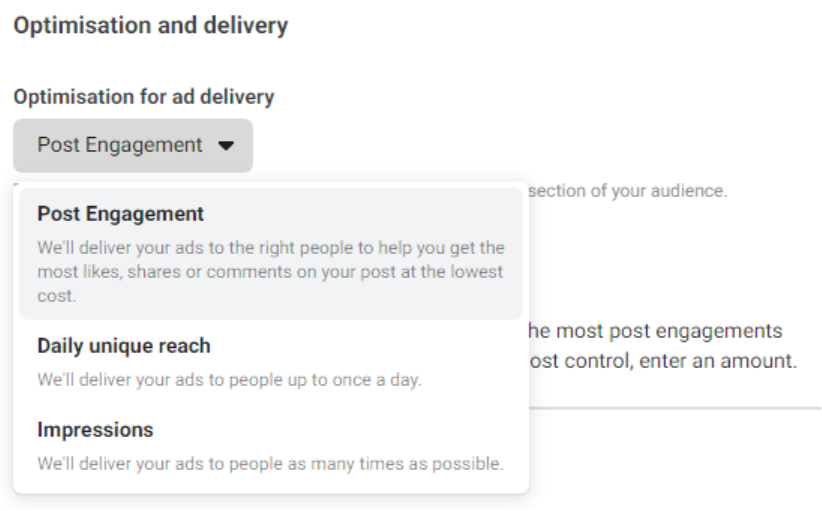Viewport: 822px width, 511px height.
Task: Click the likes, shares or comments description
Action: pos(270,272)
